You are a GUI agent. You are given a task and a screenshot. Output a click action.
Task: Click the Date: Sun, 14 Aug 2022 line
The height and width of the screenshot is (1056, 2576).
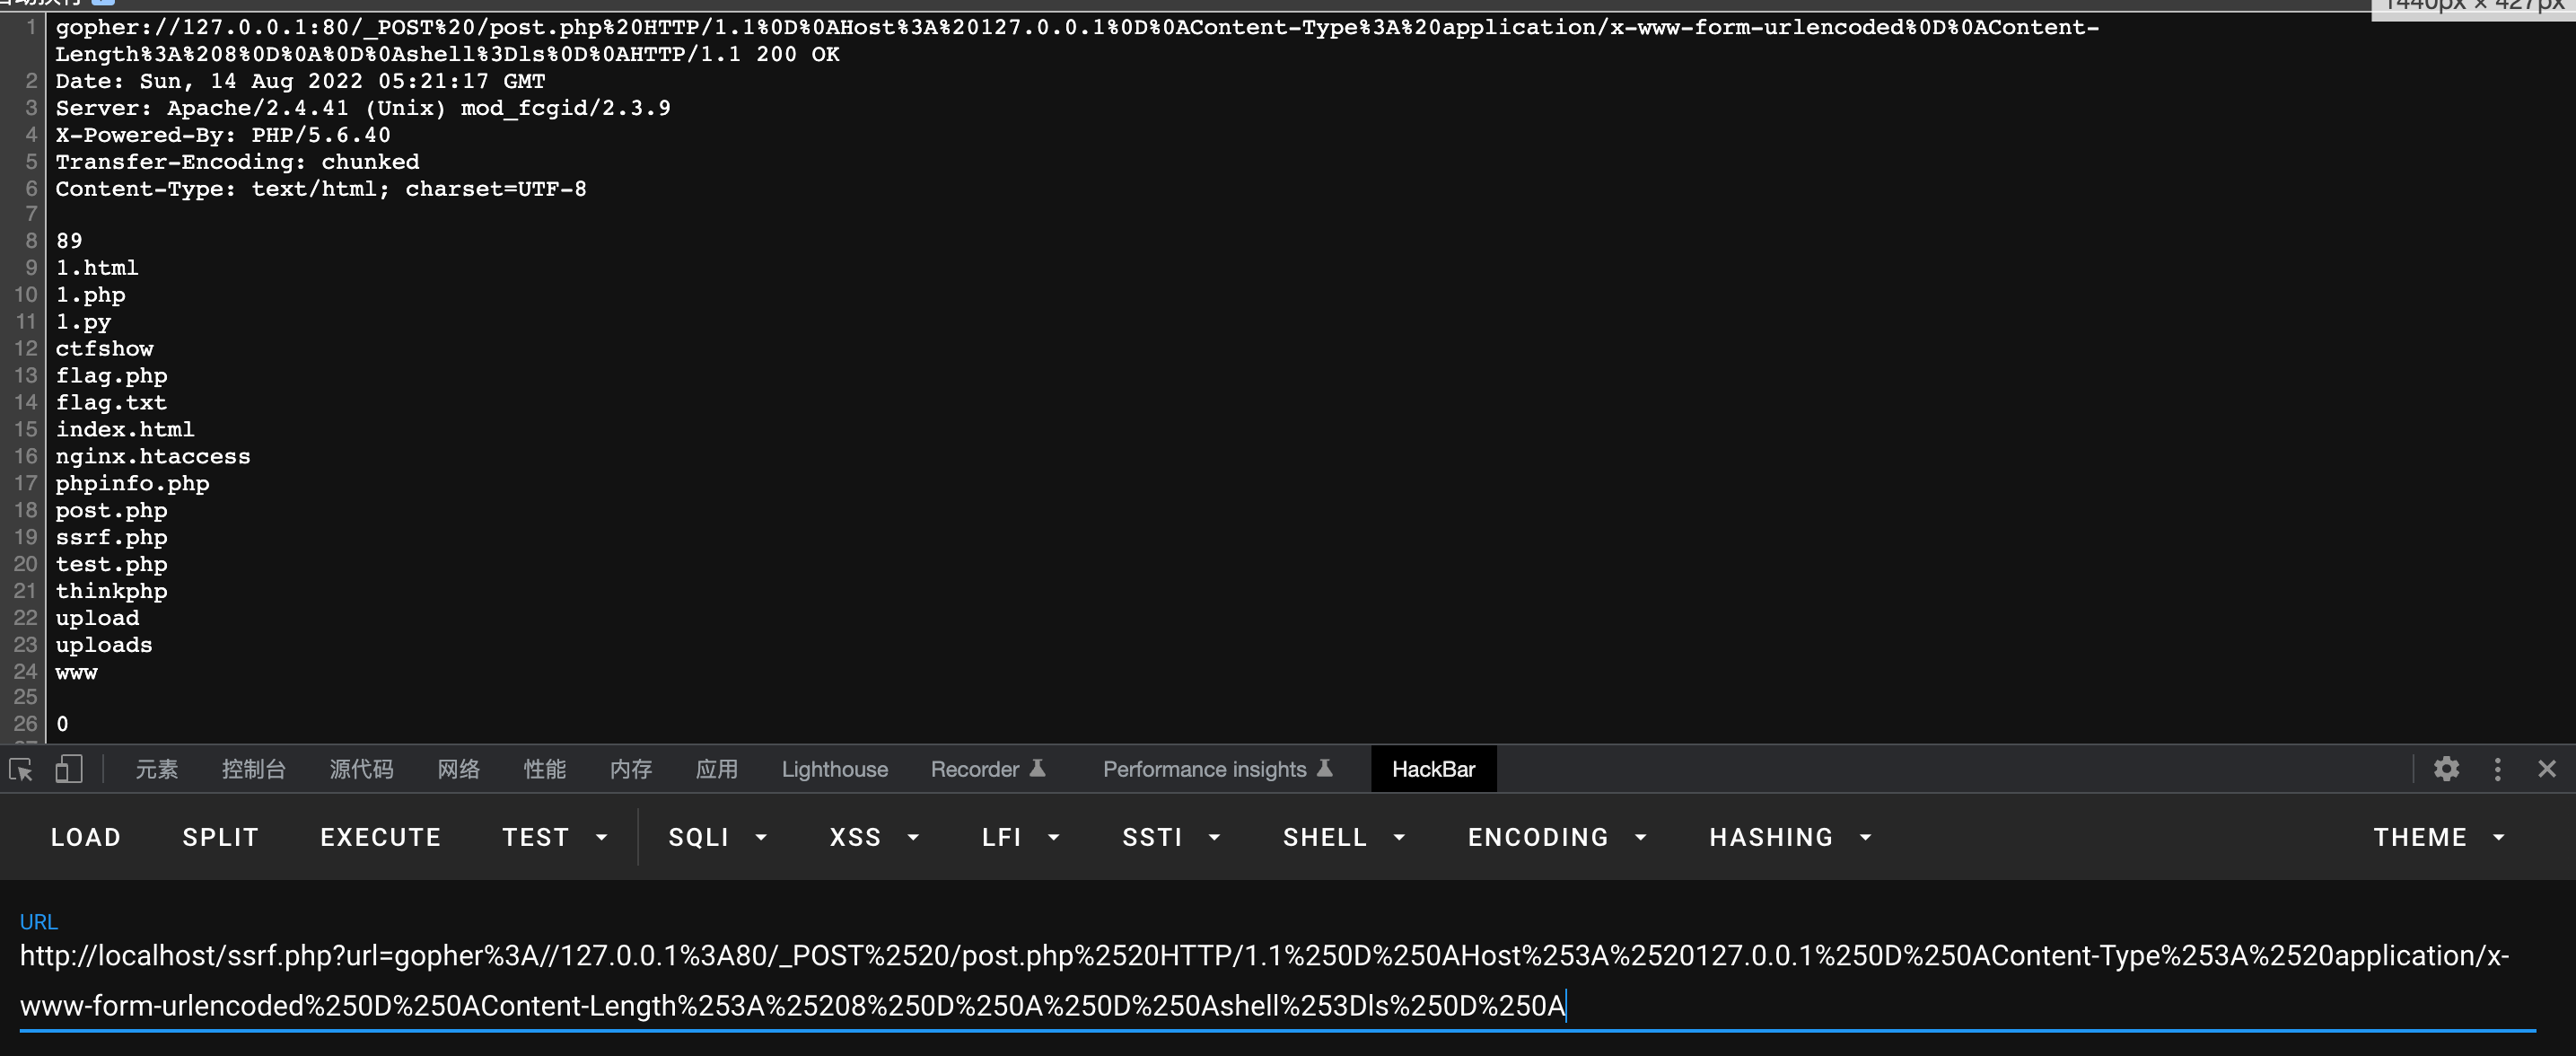(x=300, y=81)
